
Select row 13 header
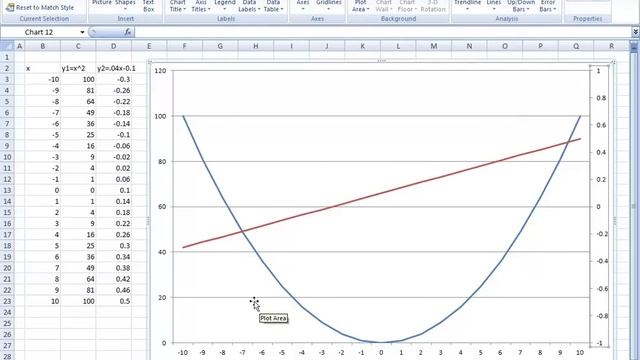pos(7,190)
